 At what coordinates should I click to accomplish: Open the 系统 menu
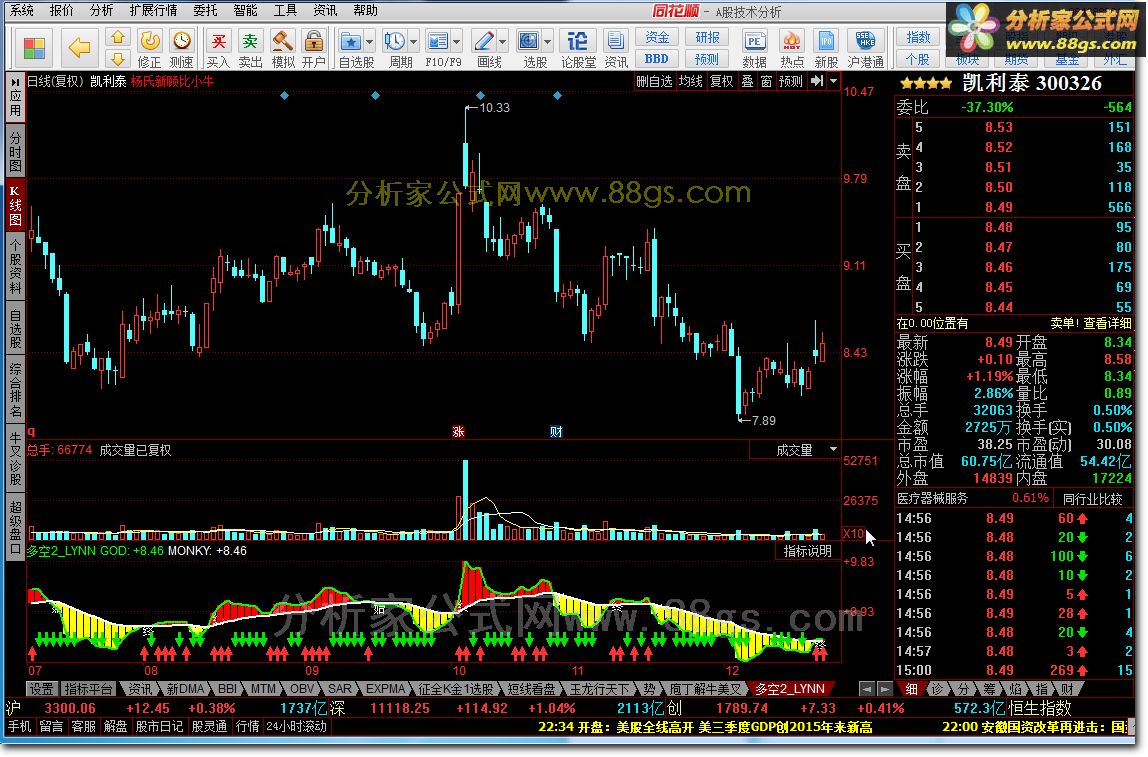22,10
